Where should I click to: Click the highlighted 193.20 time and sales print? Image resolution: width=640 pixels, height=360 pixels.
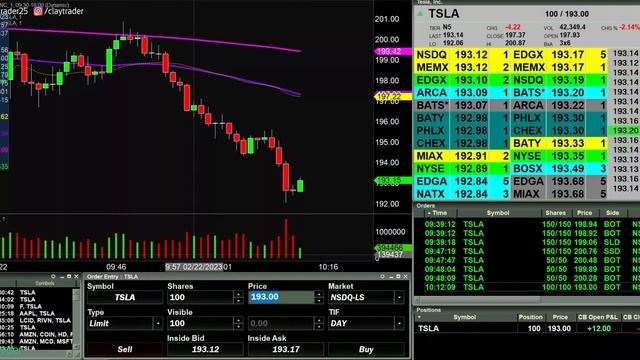pyautogui.click(x=624, y=131)
